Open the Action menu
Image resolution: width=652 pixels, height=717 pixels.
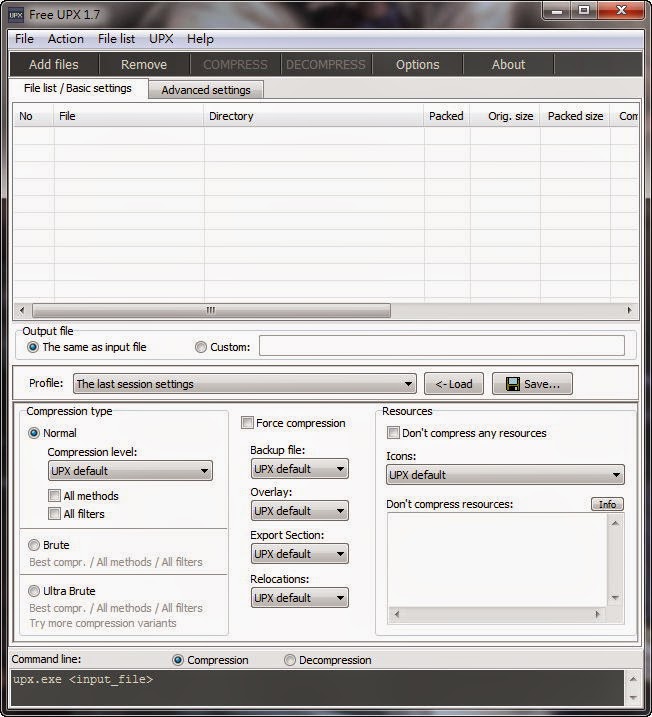[x=66, y=39]
